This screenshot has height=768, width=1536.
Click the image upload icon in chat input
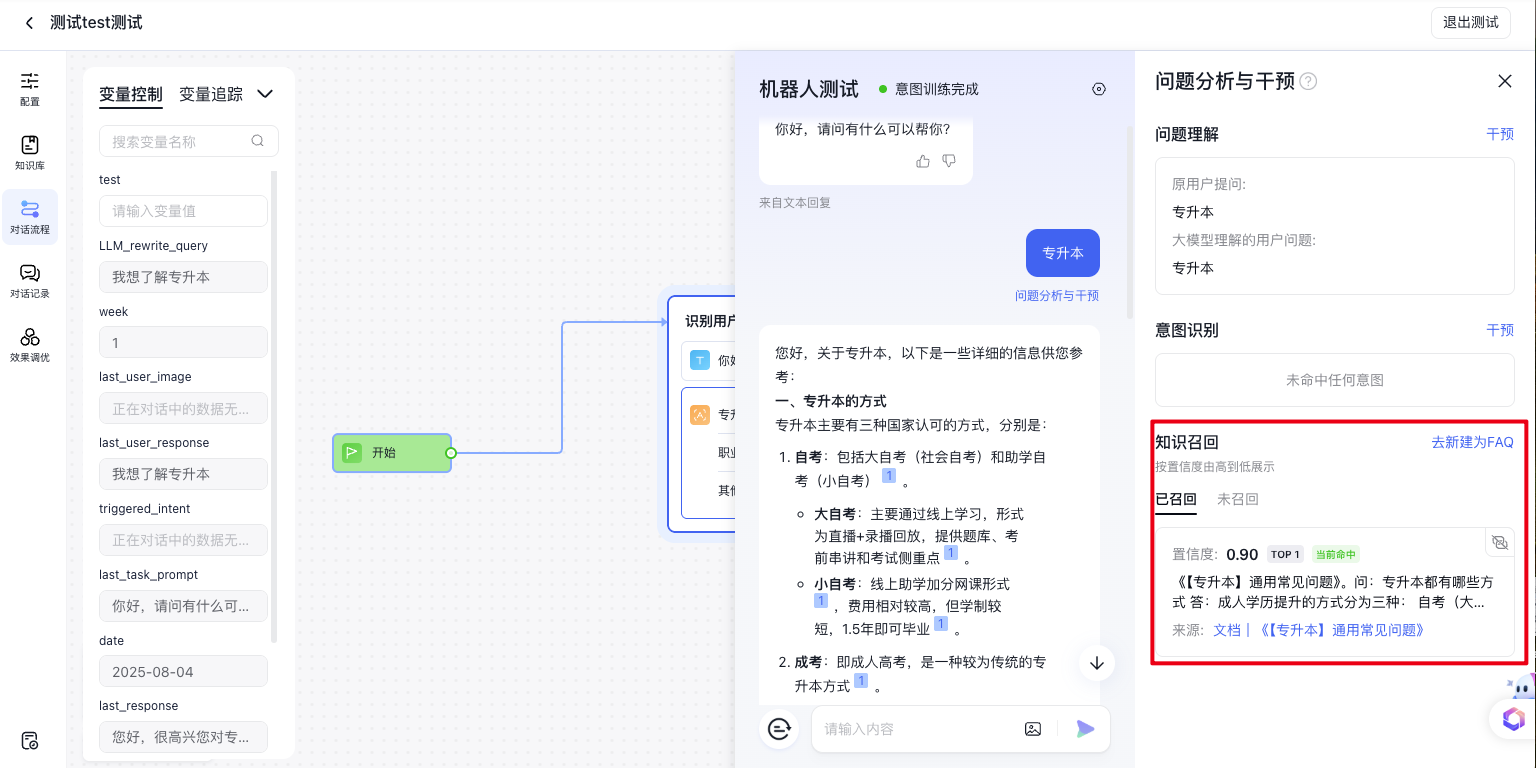(x=1033, y=729)
